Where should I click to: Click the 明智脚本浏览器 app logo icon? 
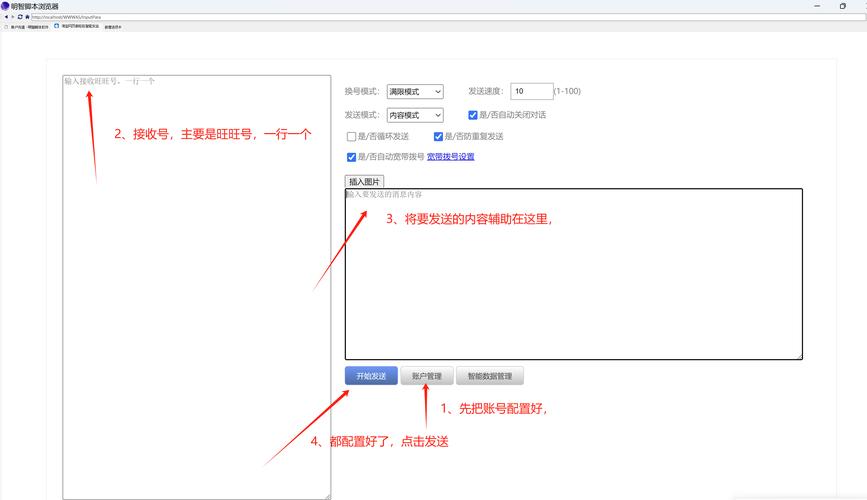pyautogui.click(x=5, y=5)
